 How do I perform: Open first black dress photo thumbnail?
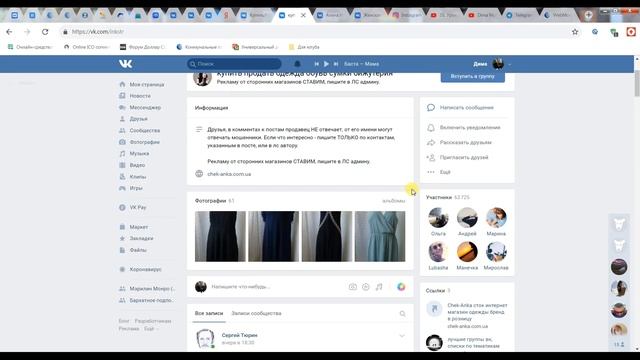[x=220, y=236]
